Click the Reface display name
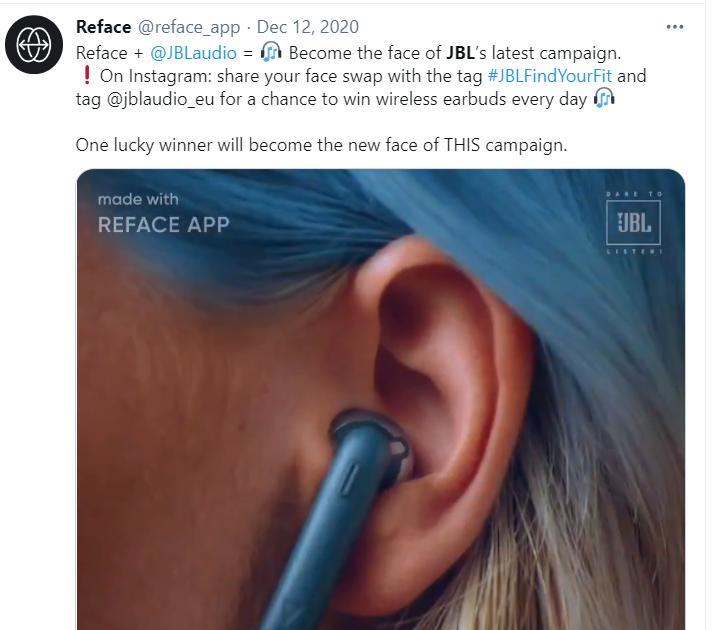Screen dimensions: 718x630 point(103,27)
